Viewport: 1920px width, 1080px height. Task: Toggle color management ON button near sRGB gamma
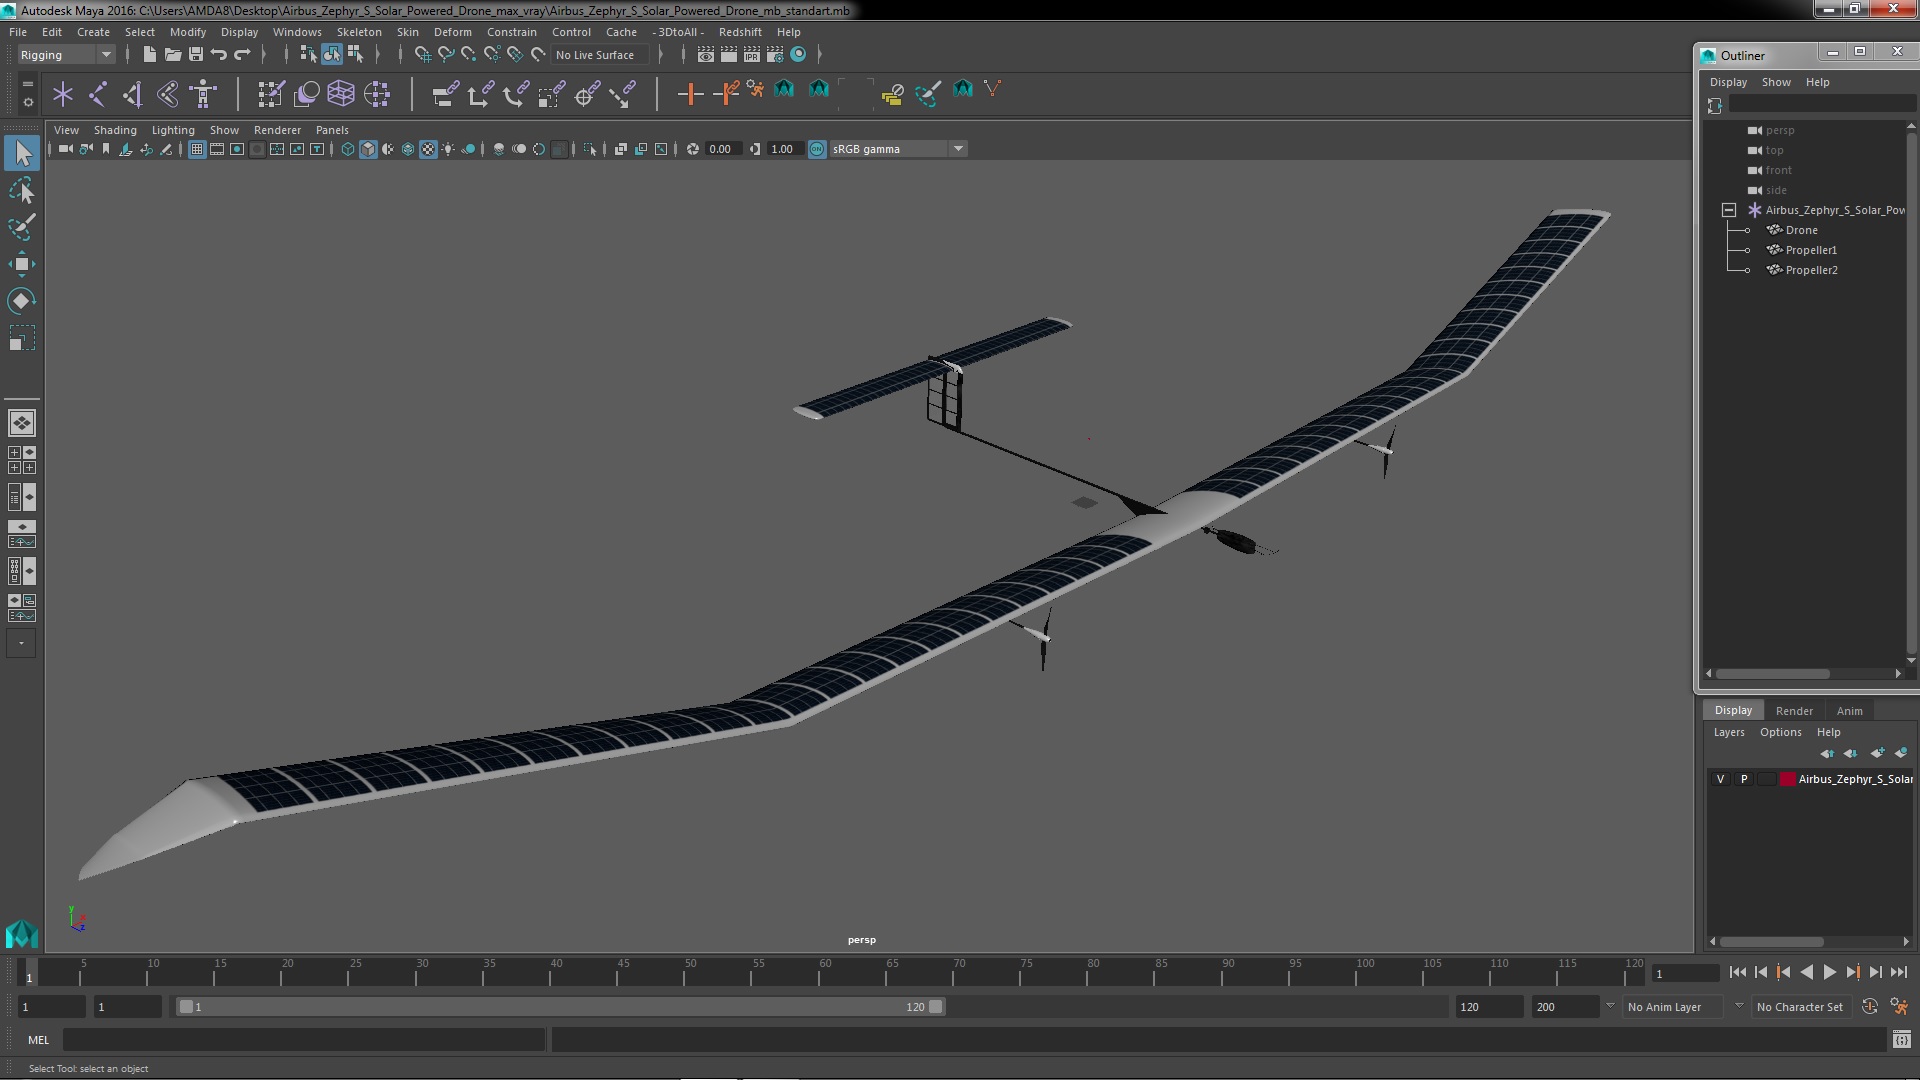pyautogui.click(x=817, y=149)
